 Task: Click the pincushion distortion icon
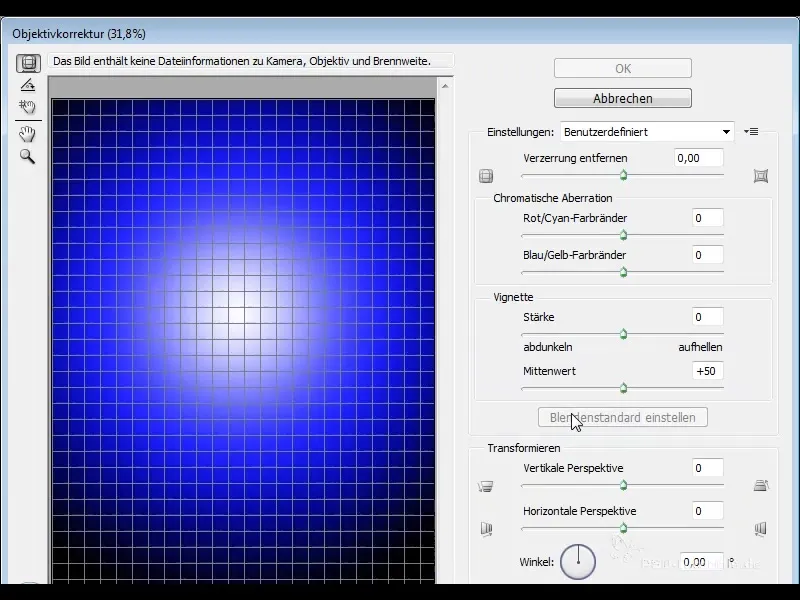(761, 176)
